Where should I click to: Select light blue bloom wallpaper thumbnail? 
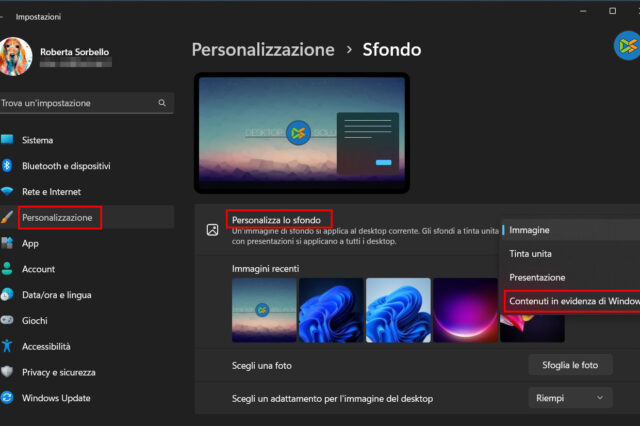pos(398,310)
